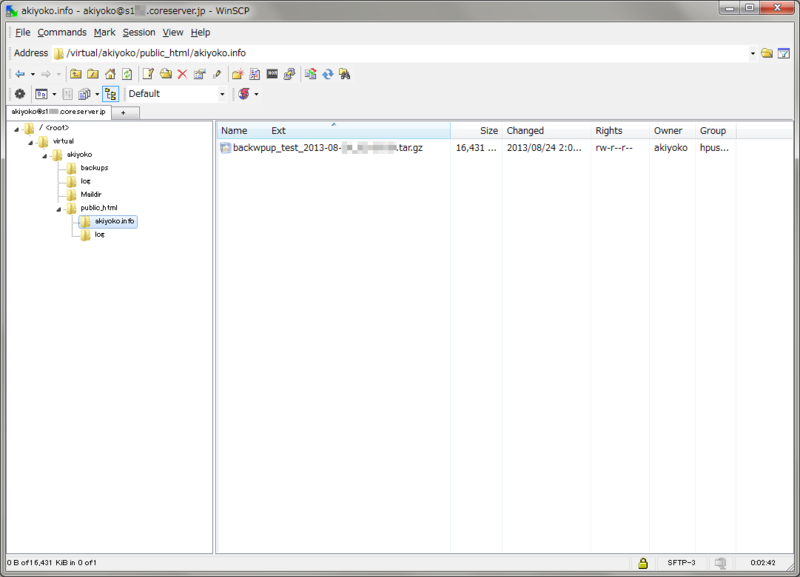
Task: Click open directory folder icon by address
Action: pos(766,53)
